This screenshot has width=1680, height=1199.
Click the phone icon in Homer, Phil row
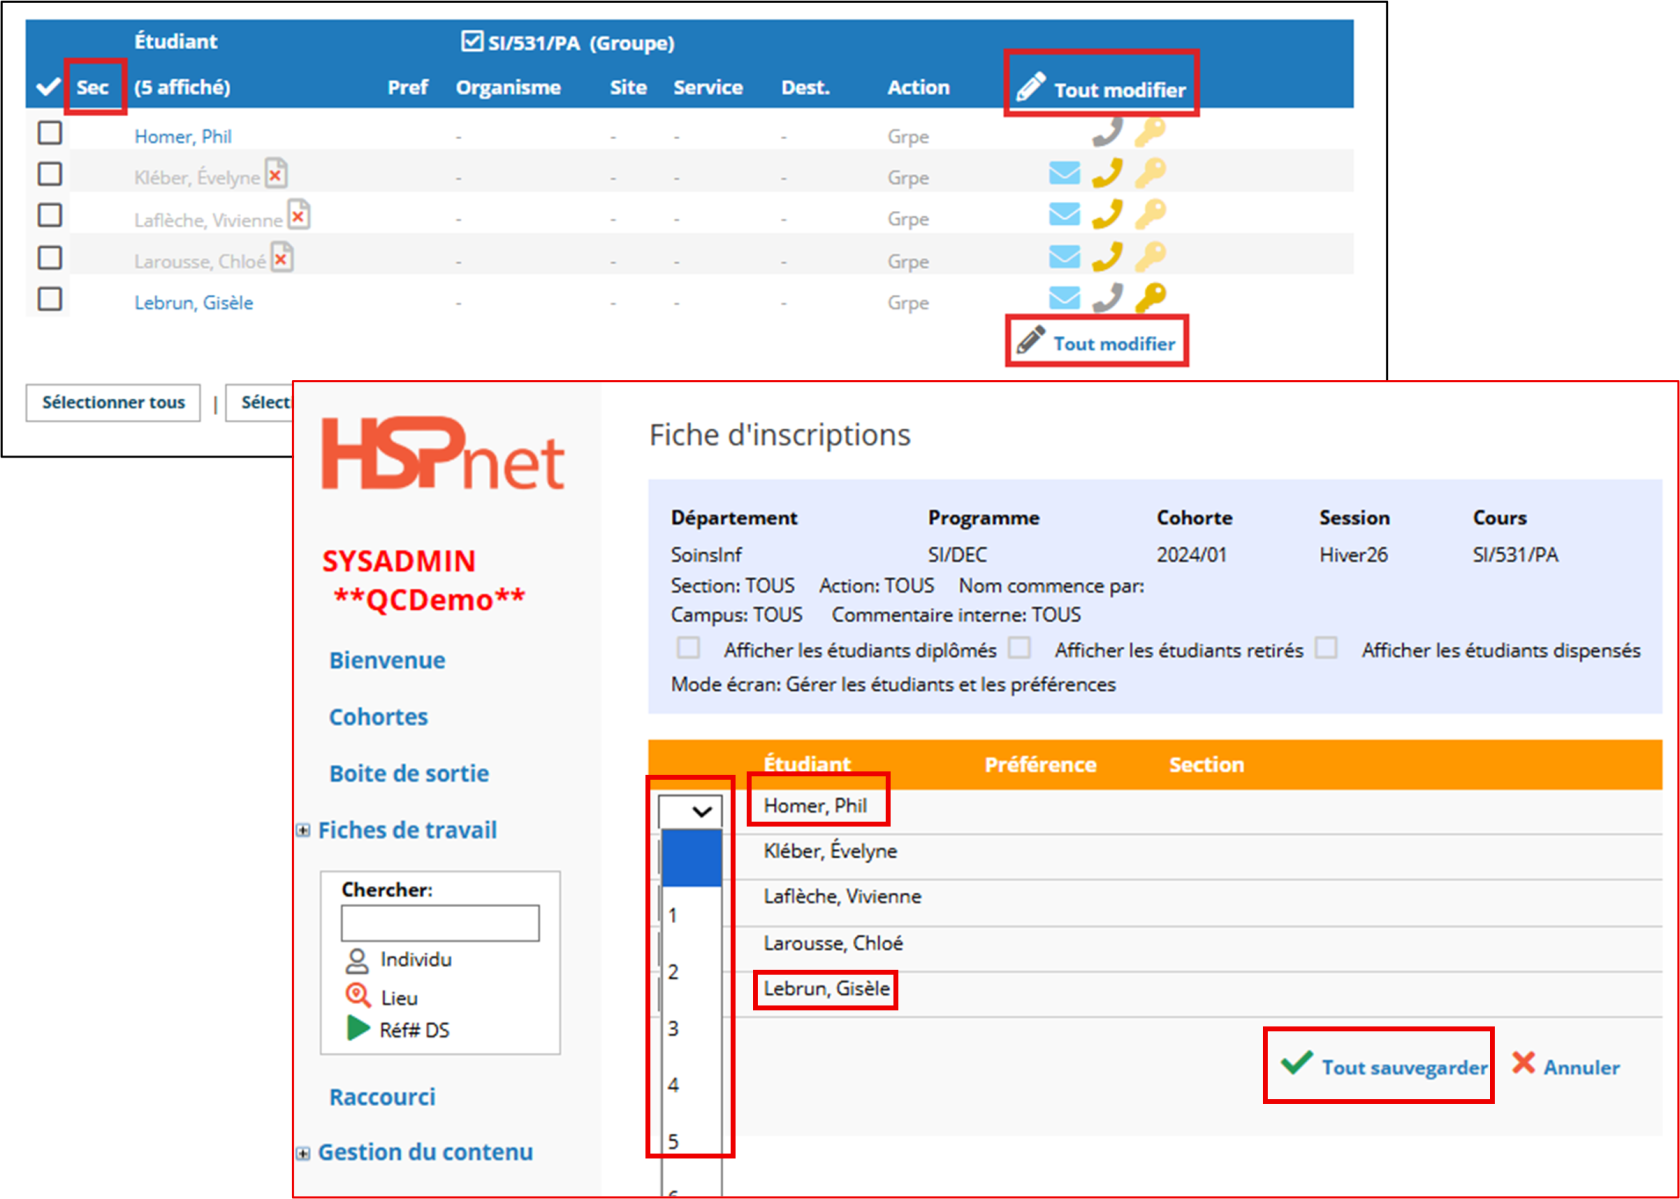tap(1107, 132)
